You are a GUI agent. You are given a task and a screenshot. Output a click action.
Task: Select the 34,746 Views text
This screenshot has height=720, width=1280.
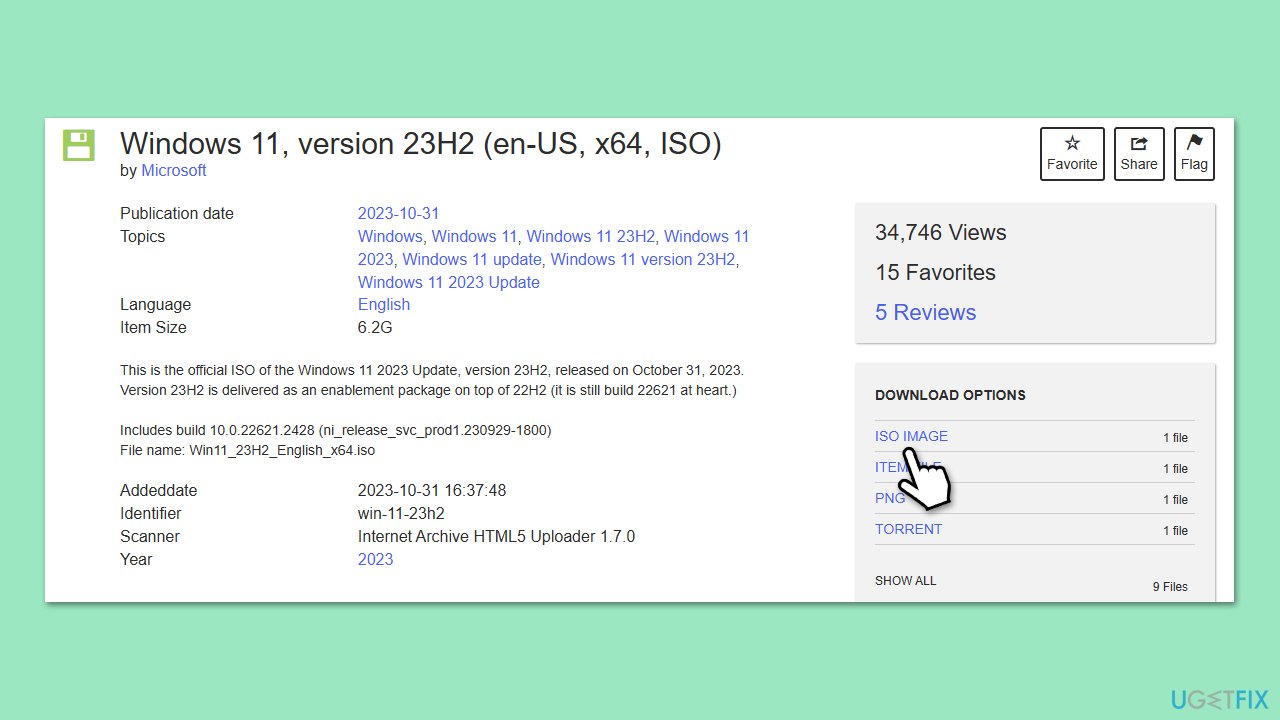pyautogui.click(x=941, y=232)
